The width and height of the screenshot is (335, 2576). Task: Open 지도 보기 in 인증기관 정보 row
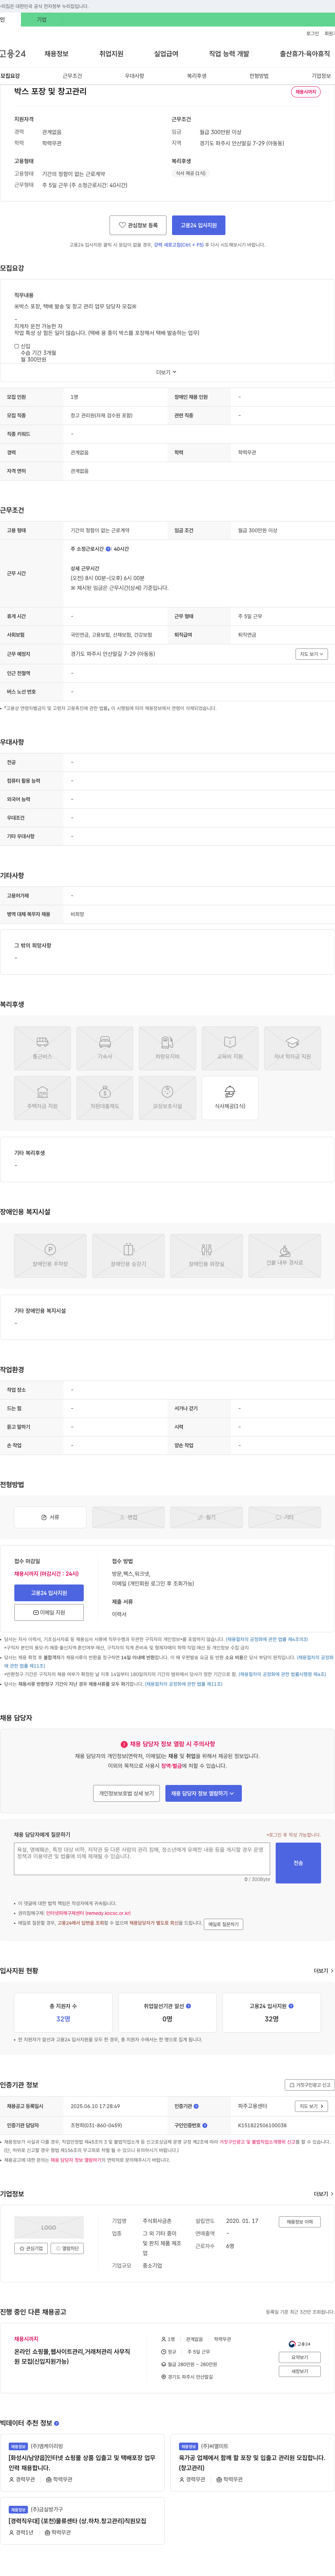pos(311,2106)
